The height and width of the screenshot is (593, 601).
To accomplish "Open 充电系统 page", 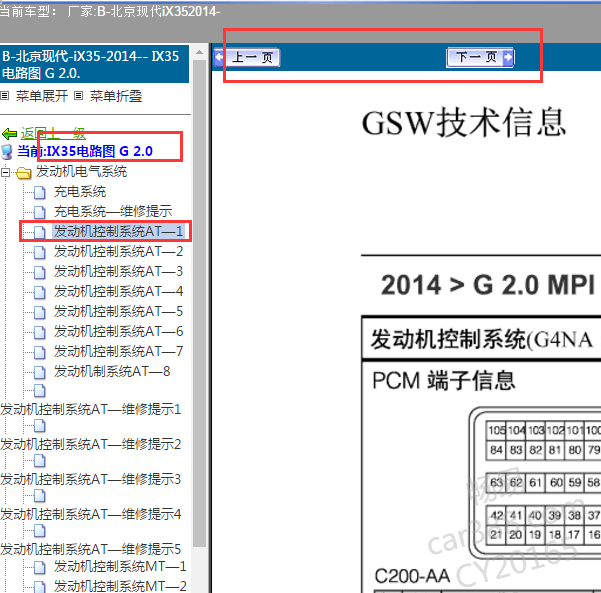I will 80,191.
